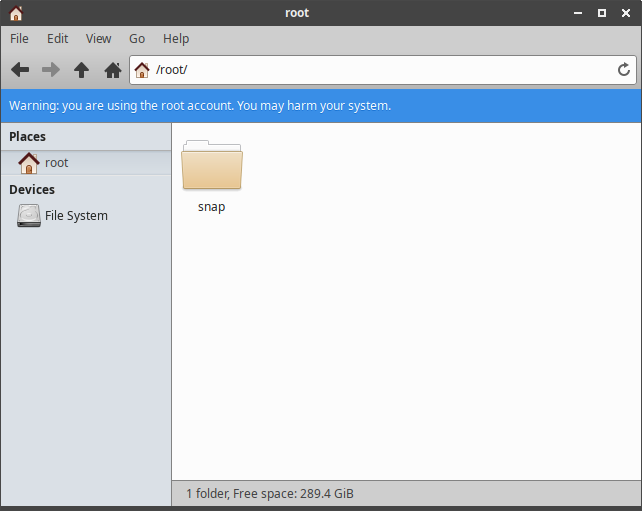Click the status bar free space text
The width and height of the screenshot is (642, 511).
270,493
